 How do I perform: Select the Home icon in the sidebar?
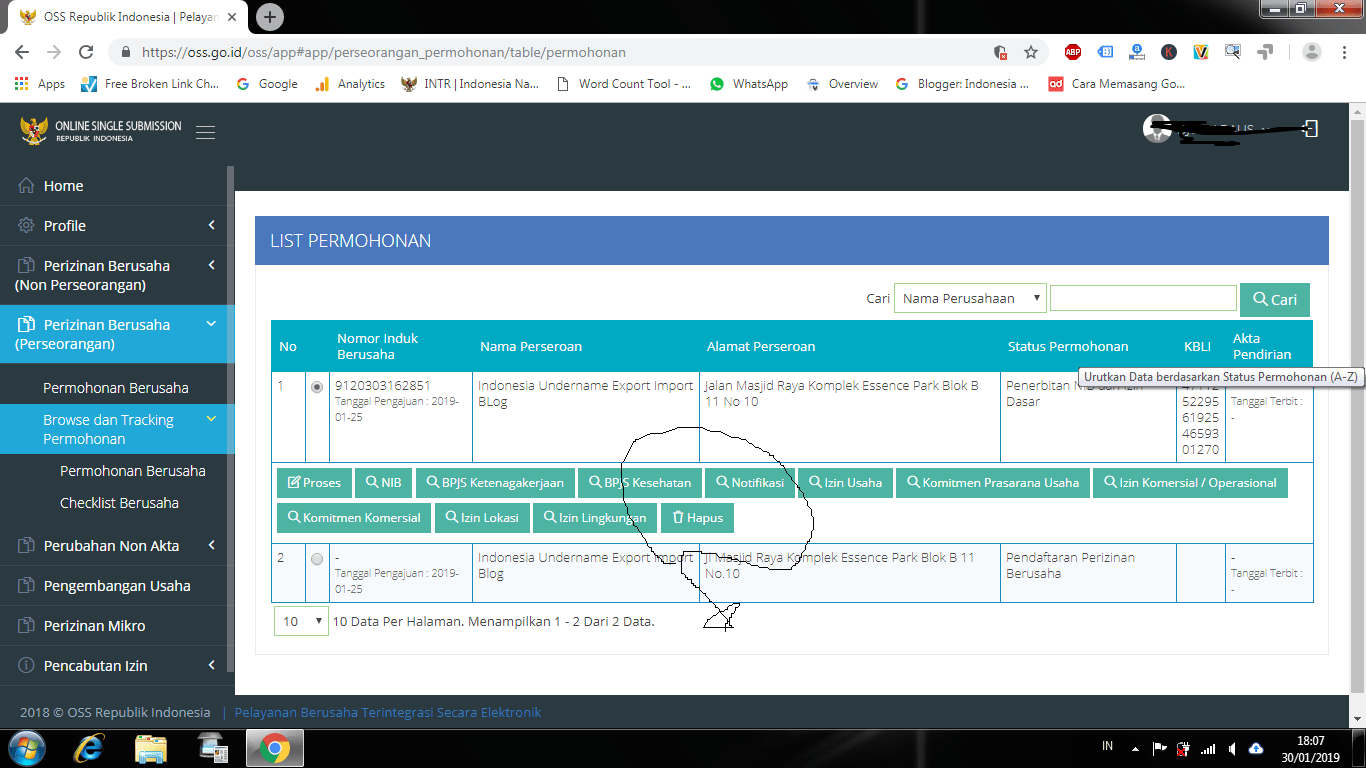coord(26,185)
